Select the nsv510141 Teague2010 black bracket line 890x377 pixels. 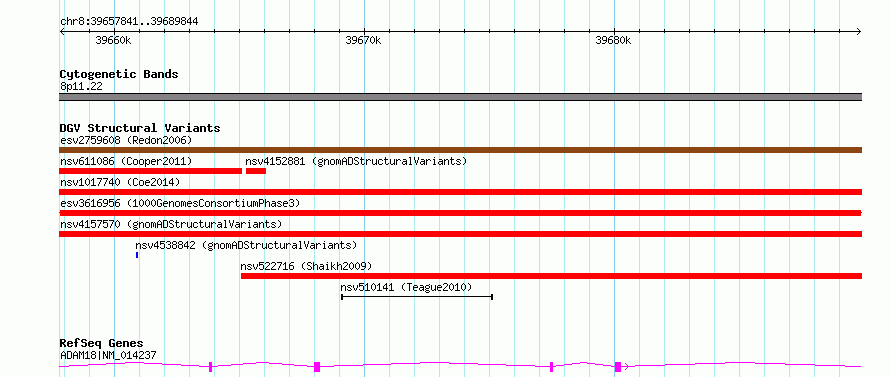click(x=417, y=296)
